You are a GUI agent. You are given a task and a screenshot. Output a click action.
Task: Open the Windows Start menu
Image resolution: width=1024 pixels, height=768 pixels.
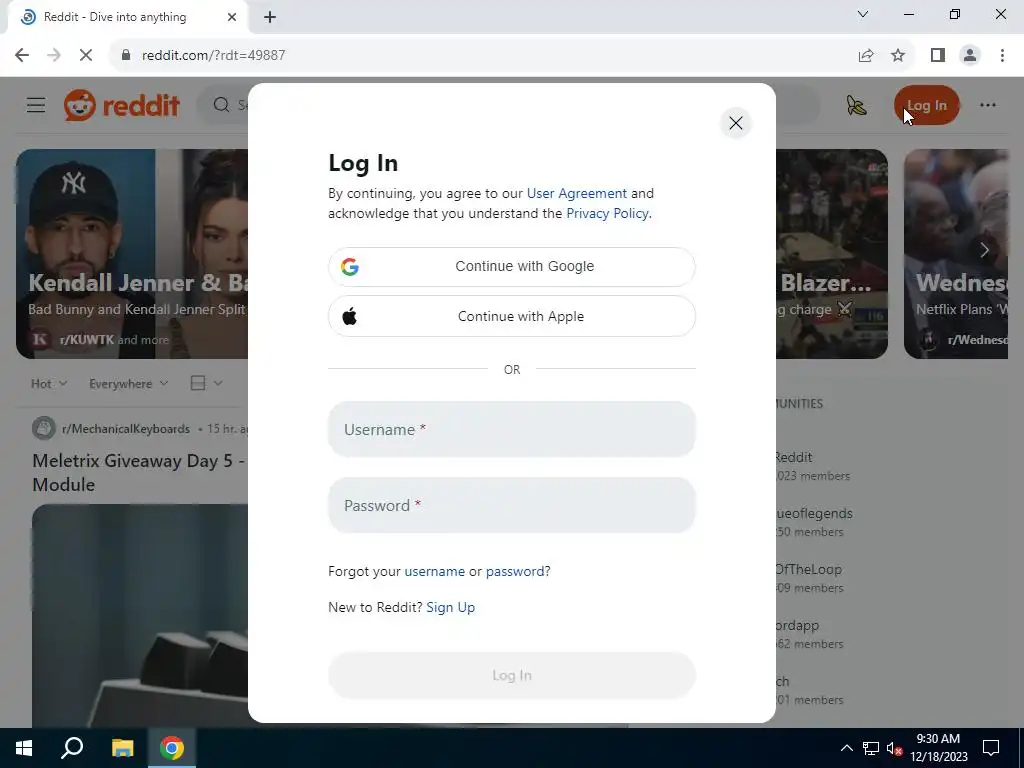tap(24, 748)
